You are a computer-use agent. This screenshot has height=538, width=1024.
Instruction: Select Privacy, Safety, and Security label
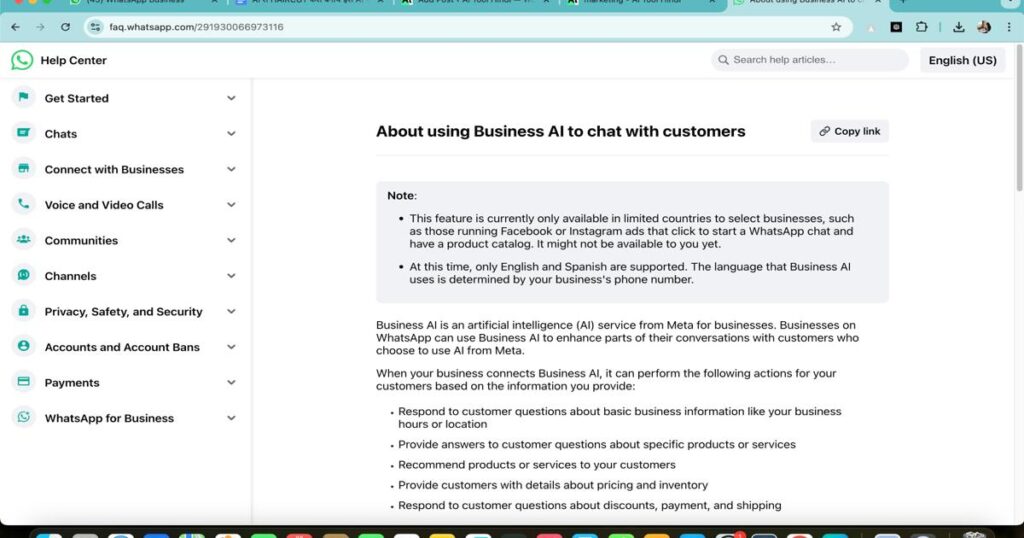123,311
